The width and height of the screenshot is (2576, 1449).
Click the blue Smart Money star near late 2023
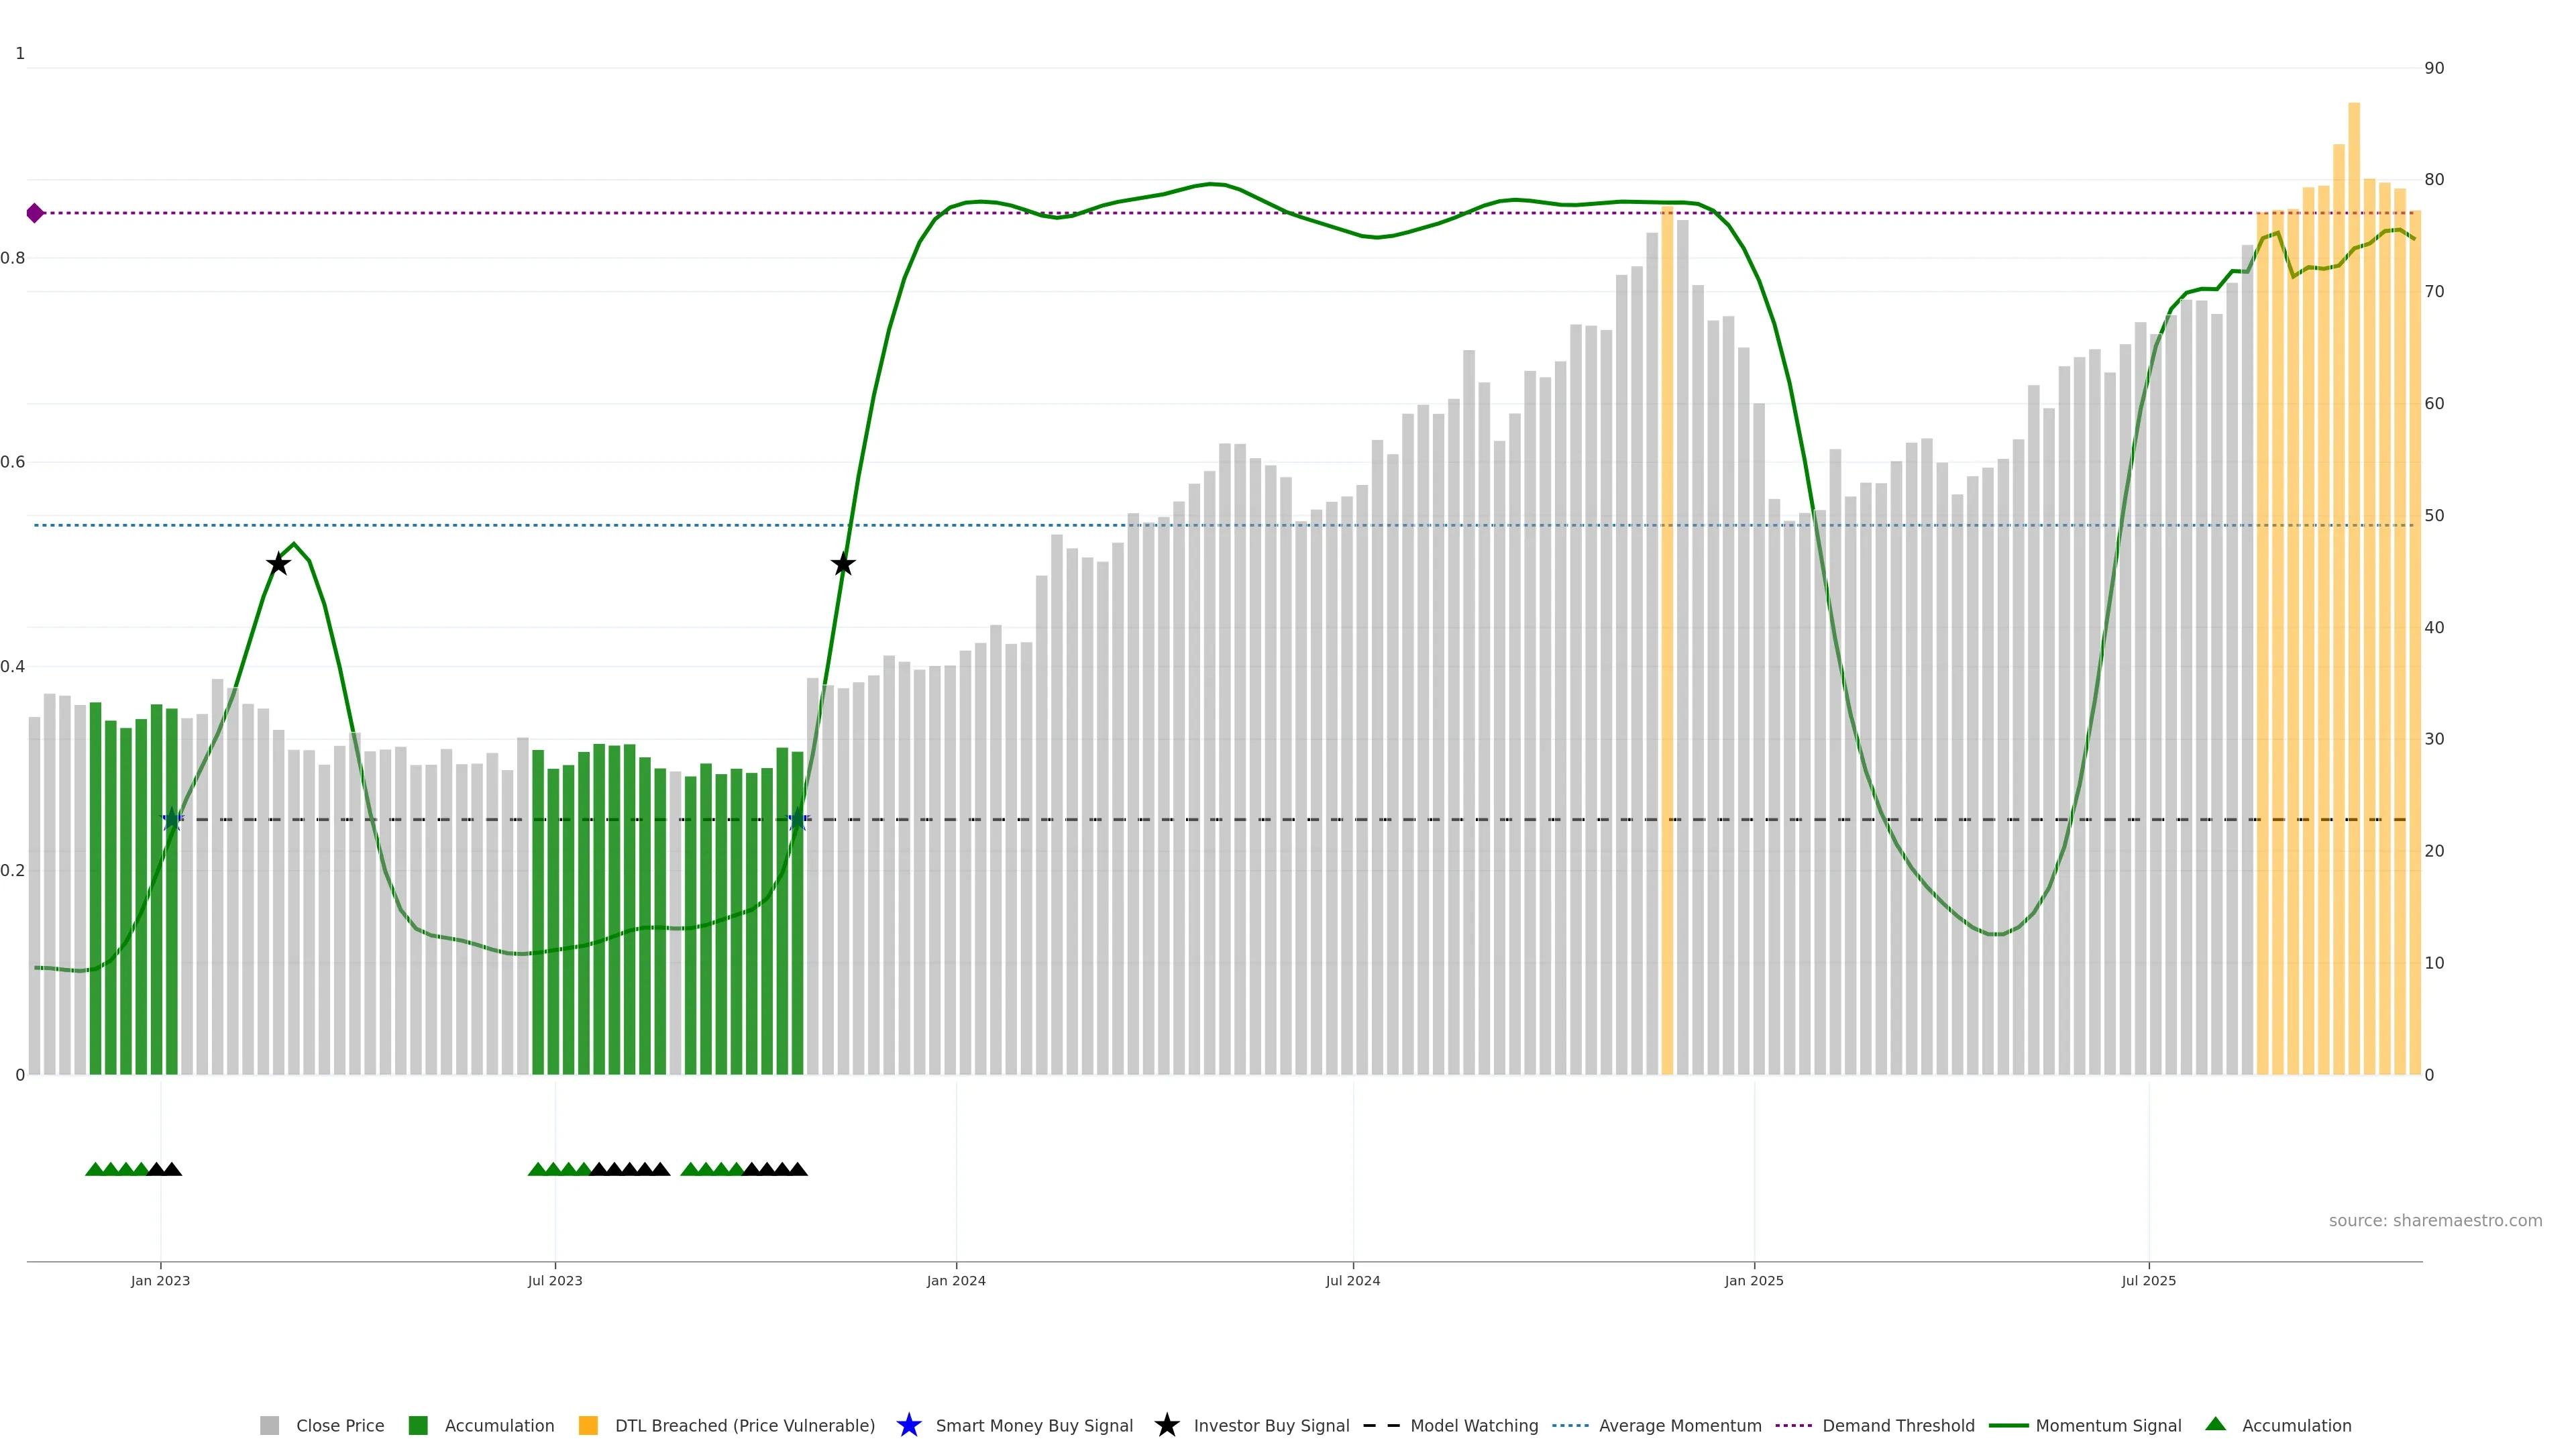797,820
